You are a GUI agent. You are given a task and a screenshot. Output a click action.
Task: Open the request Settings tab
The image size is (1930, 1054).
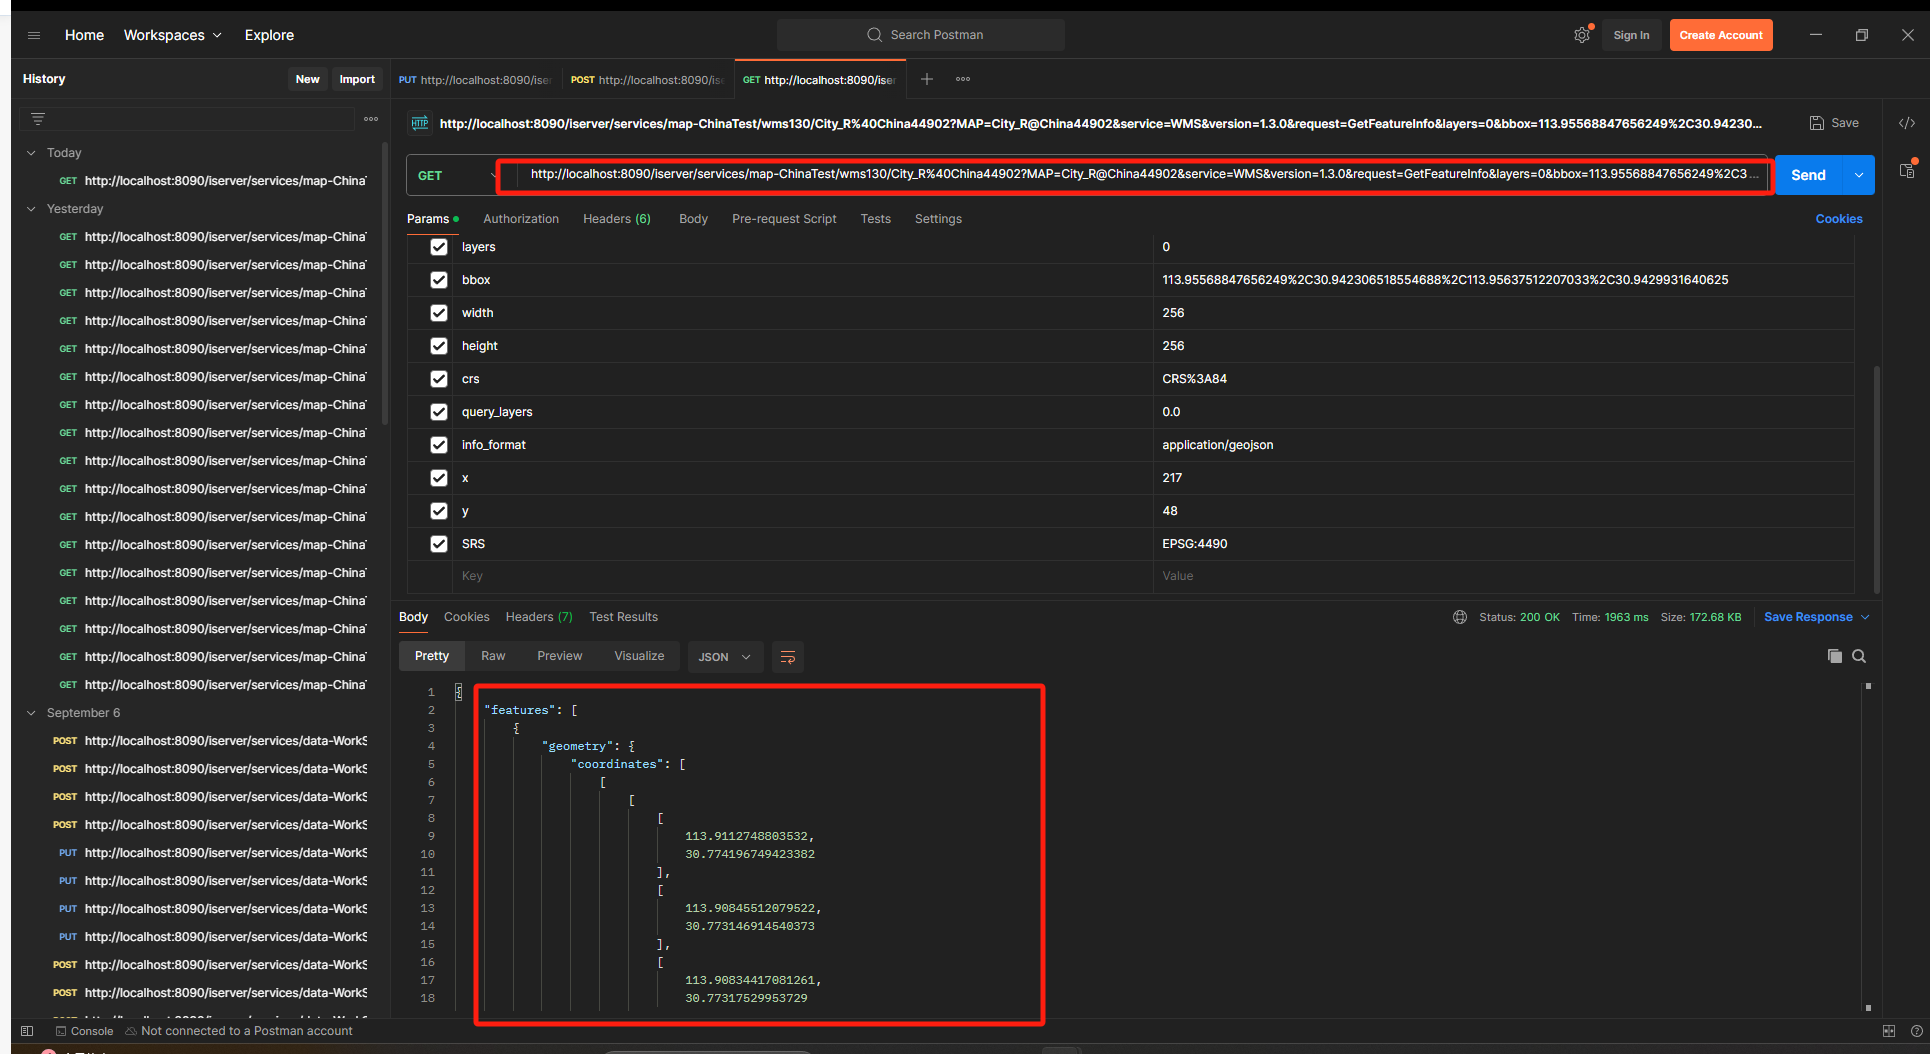point(938,219)
